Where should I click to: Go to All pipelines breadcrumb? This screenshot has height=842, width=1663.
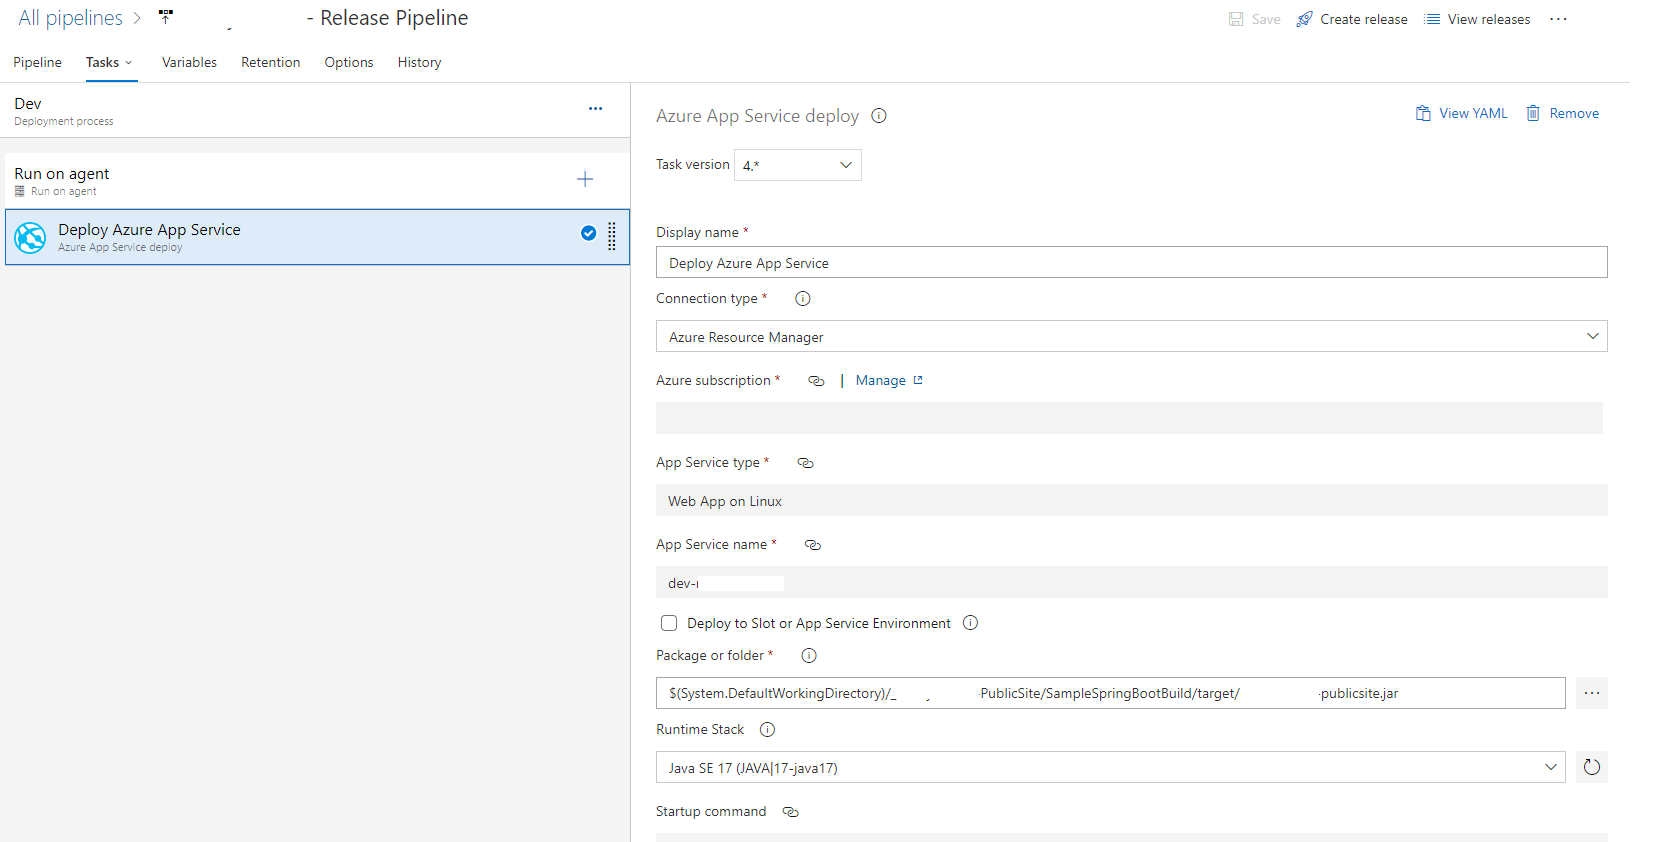coord(70,18)
